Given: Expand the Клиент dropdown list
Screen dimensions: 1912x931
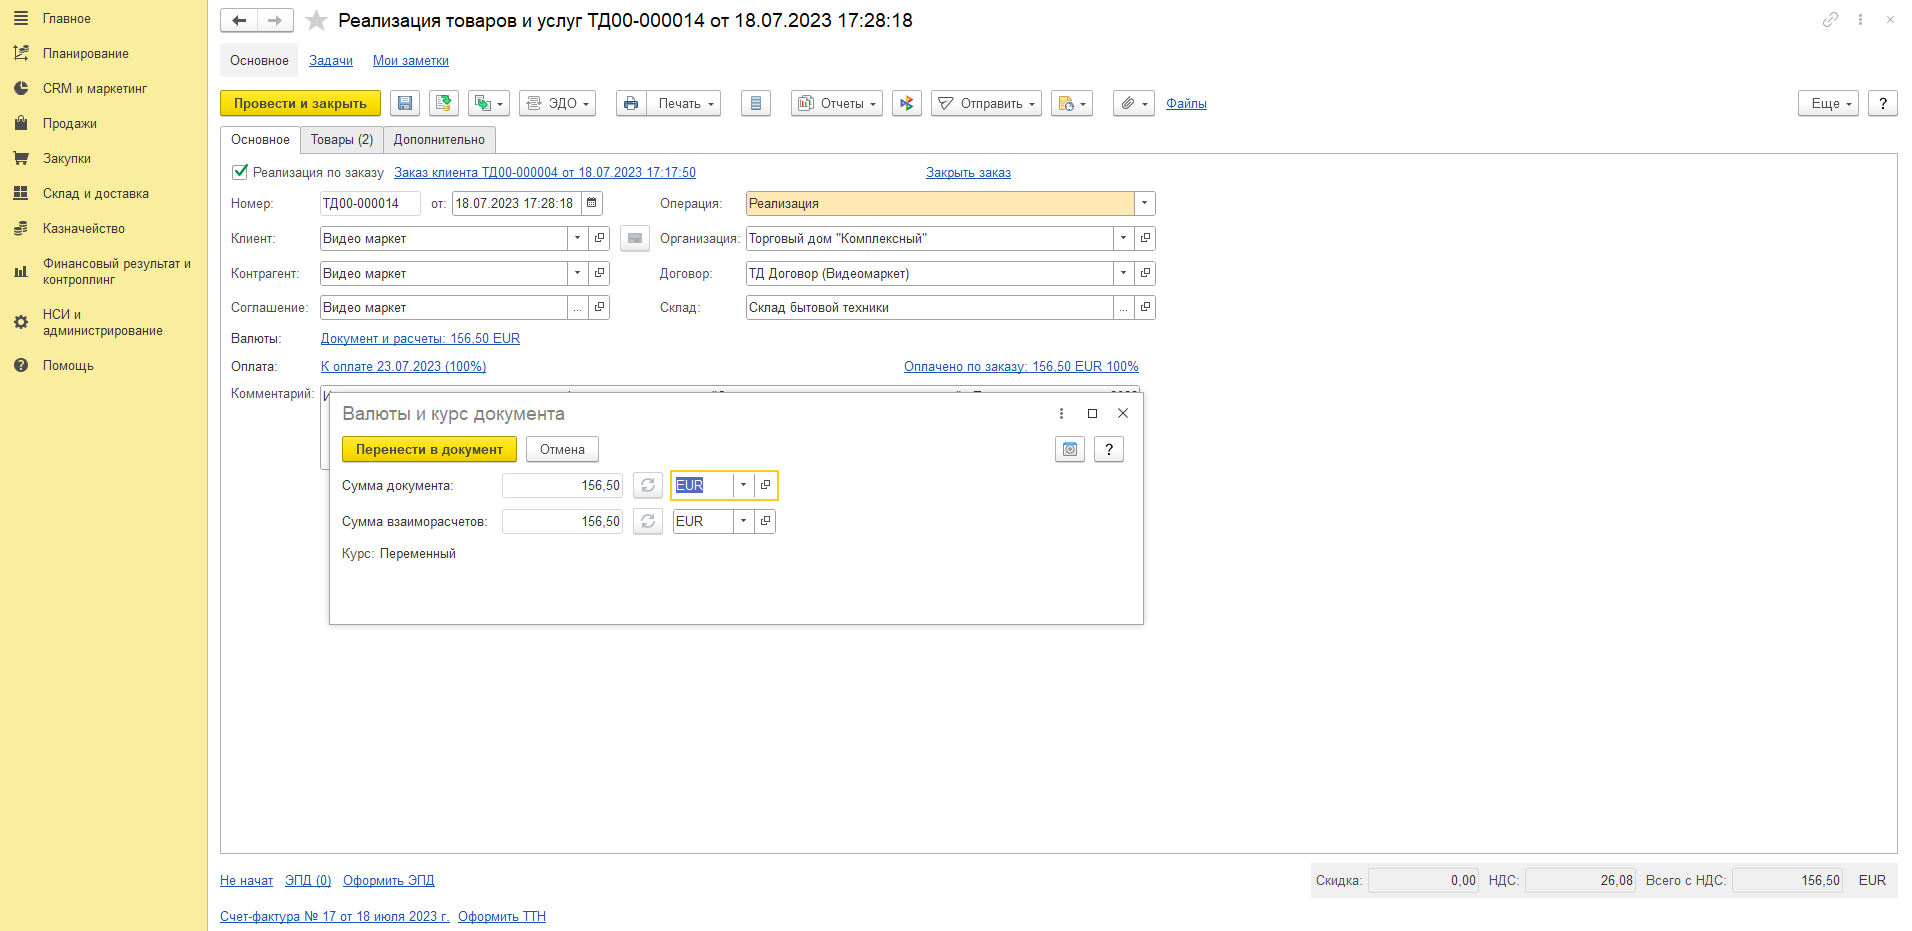Looking at the screenshot, I should 577,238.
